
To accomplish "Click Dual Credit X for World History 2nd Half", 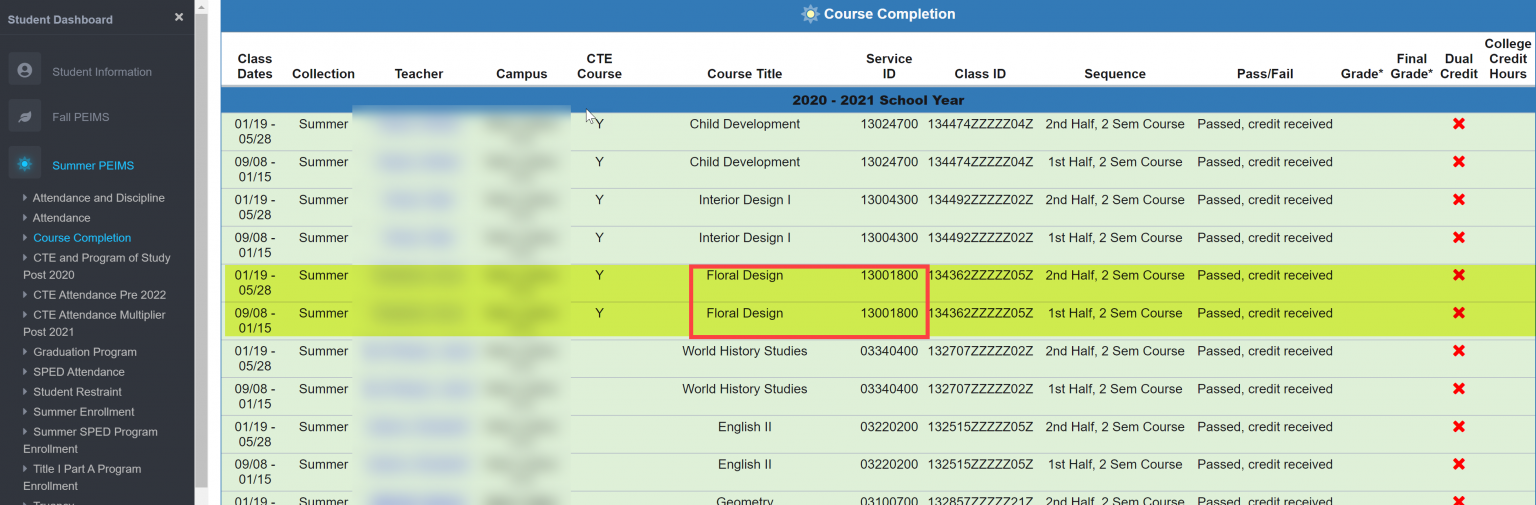I will [1458, 351].
